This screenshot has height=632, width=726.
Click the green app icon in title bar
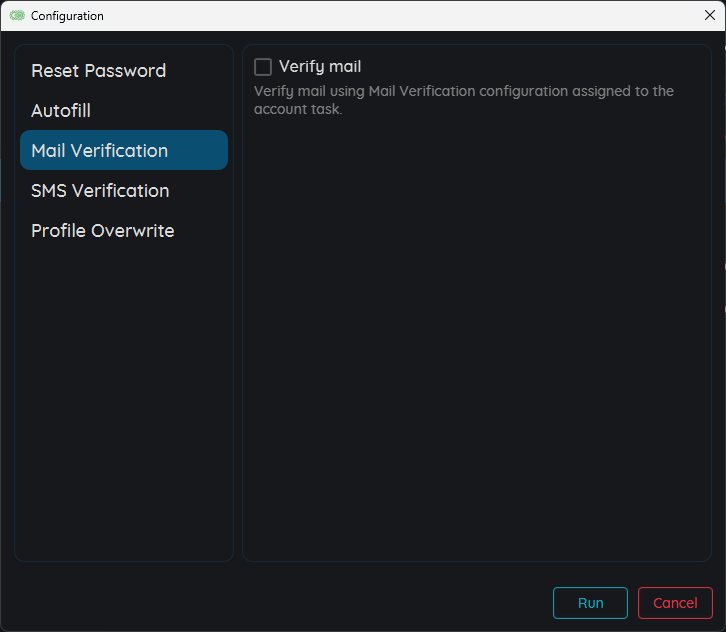16,16
